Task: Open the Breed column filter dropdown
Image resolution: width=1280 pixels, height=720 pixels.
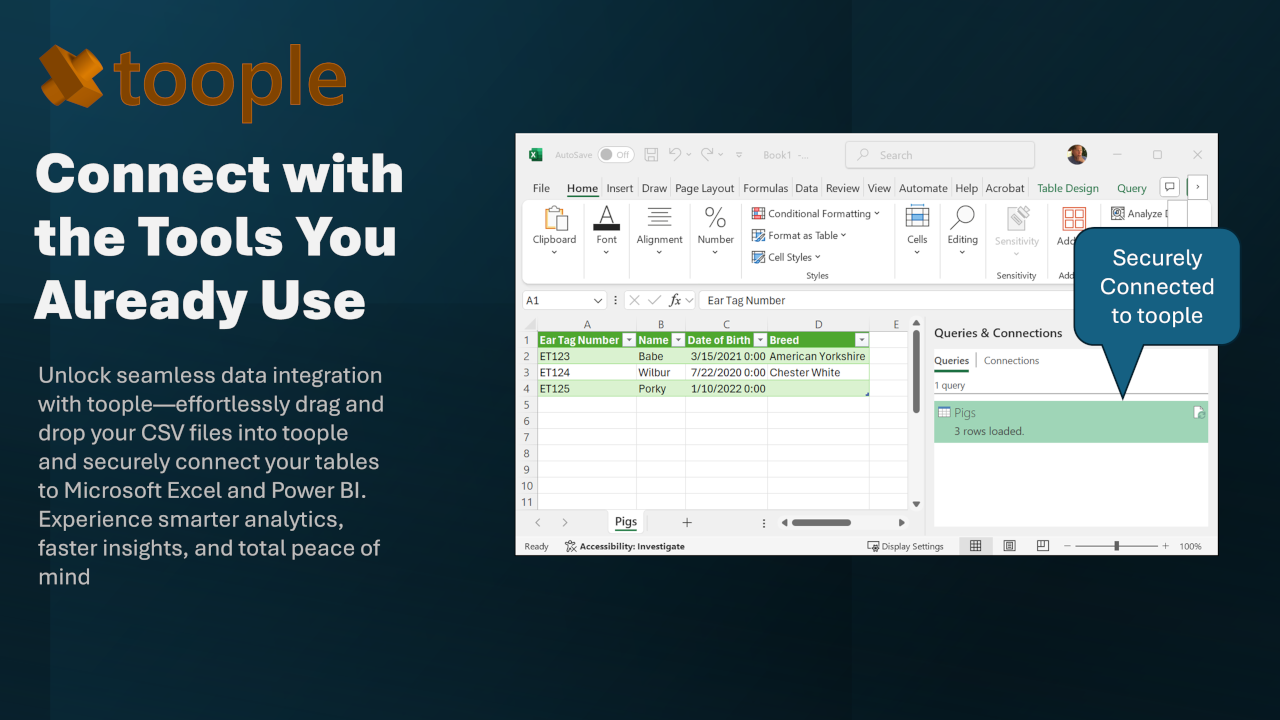Action: [x=861, y=340]
